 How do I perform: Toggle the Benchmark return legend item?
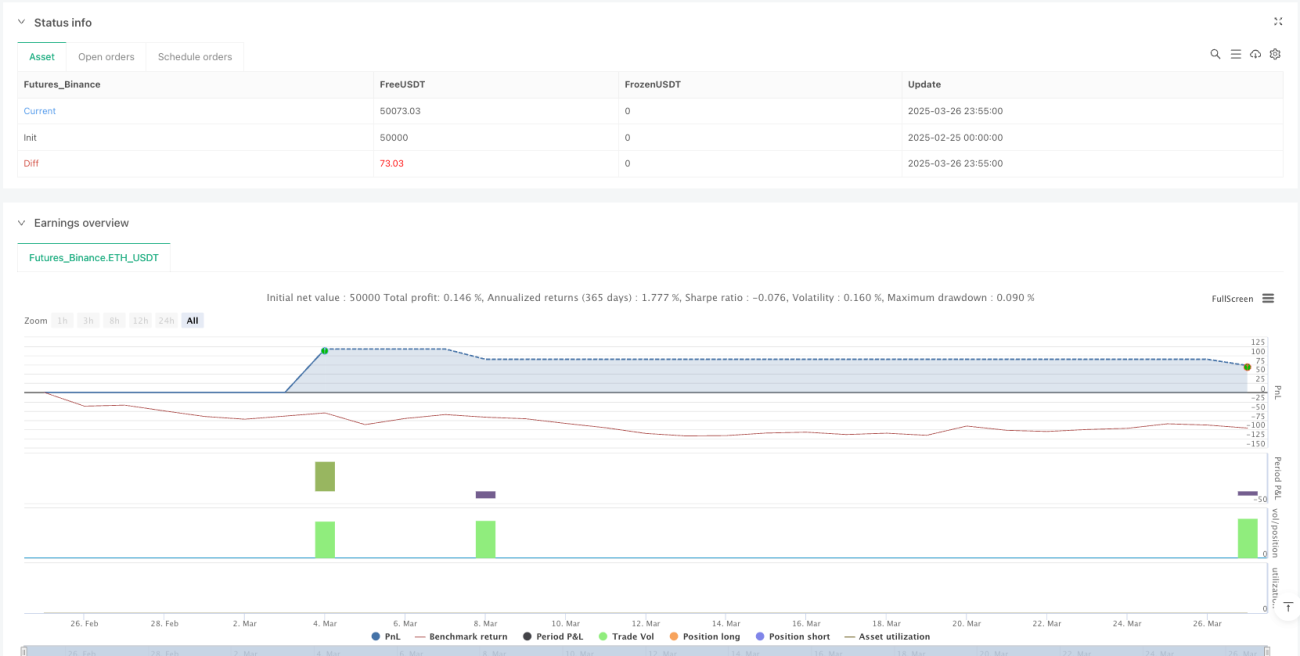coord(461,636)
